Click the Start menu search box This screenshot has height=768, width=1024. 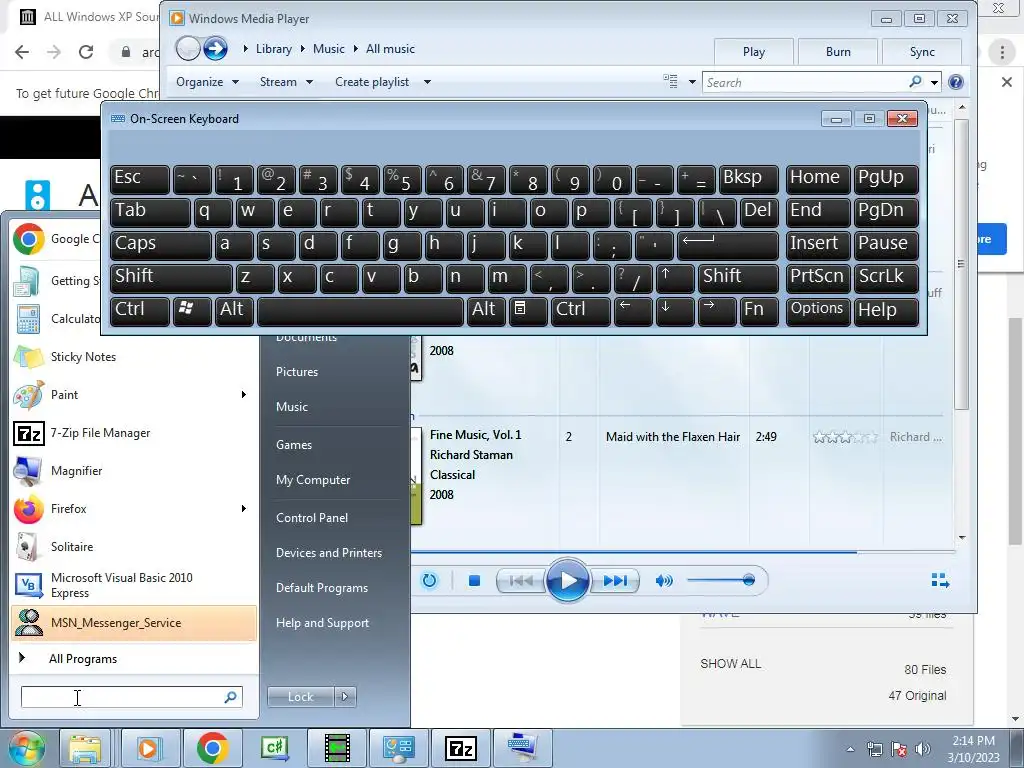(131, 697)
